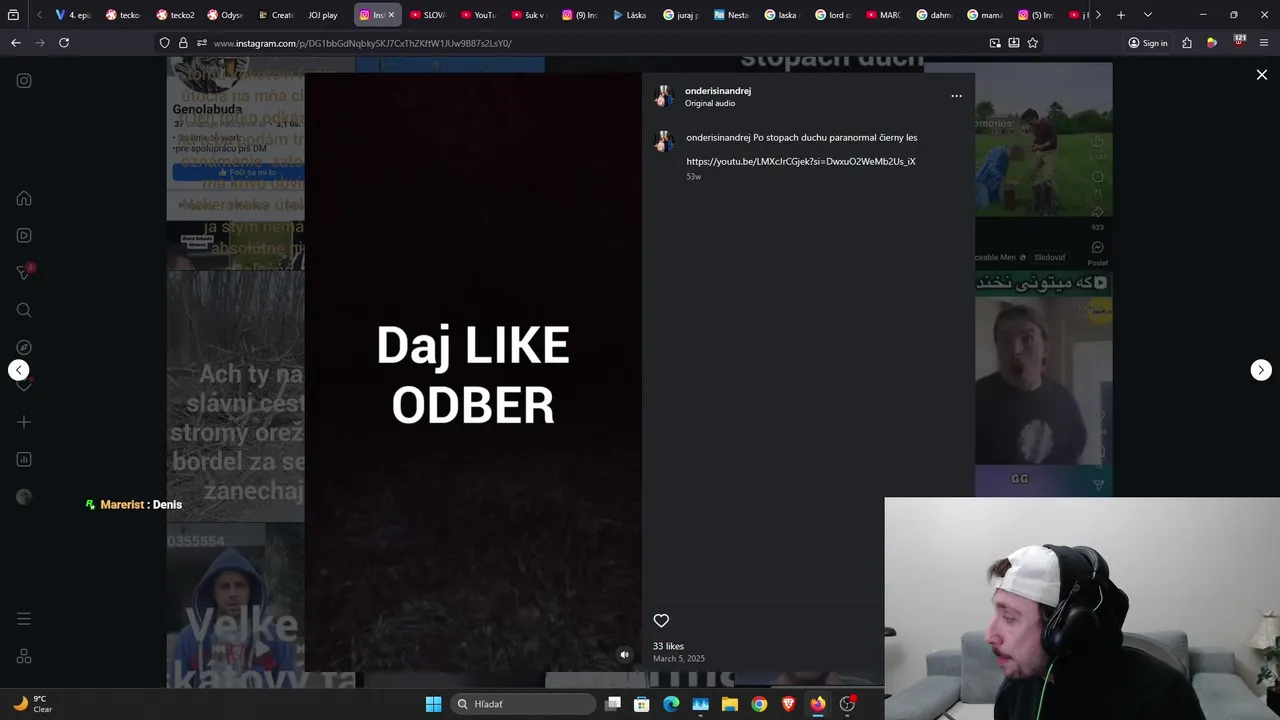This screenshot has height=720, width=1280.
Task: Open Google Chrome from taskbar
Action: (x=759, y=704)
